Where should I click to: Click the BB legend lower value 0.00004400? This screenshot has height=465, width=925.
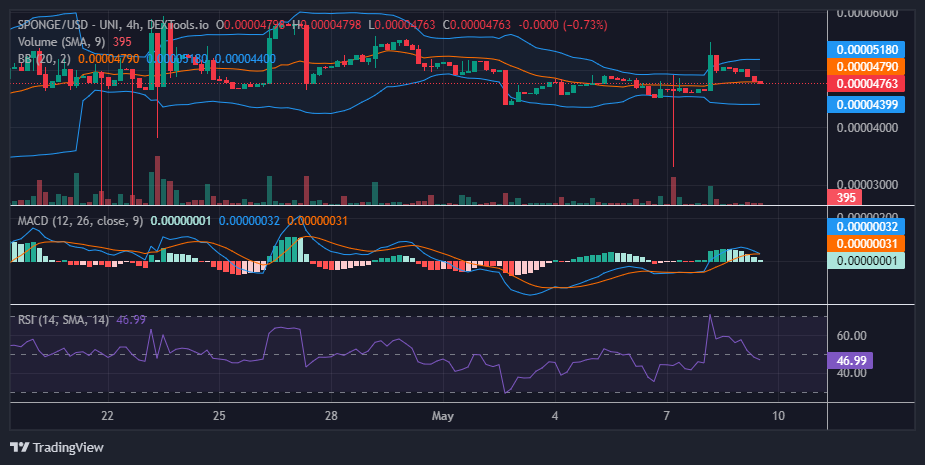coord(245,59)
